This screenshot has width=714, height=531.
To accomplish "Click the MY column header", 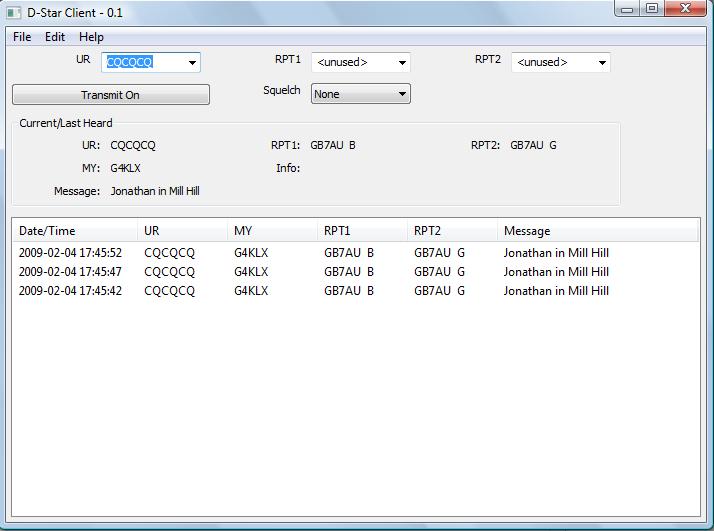I will pyautogui.click(x=272, y=231).
